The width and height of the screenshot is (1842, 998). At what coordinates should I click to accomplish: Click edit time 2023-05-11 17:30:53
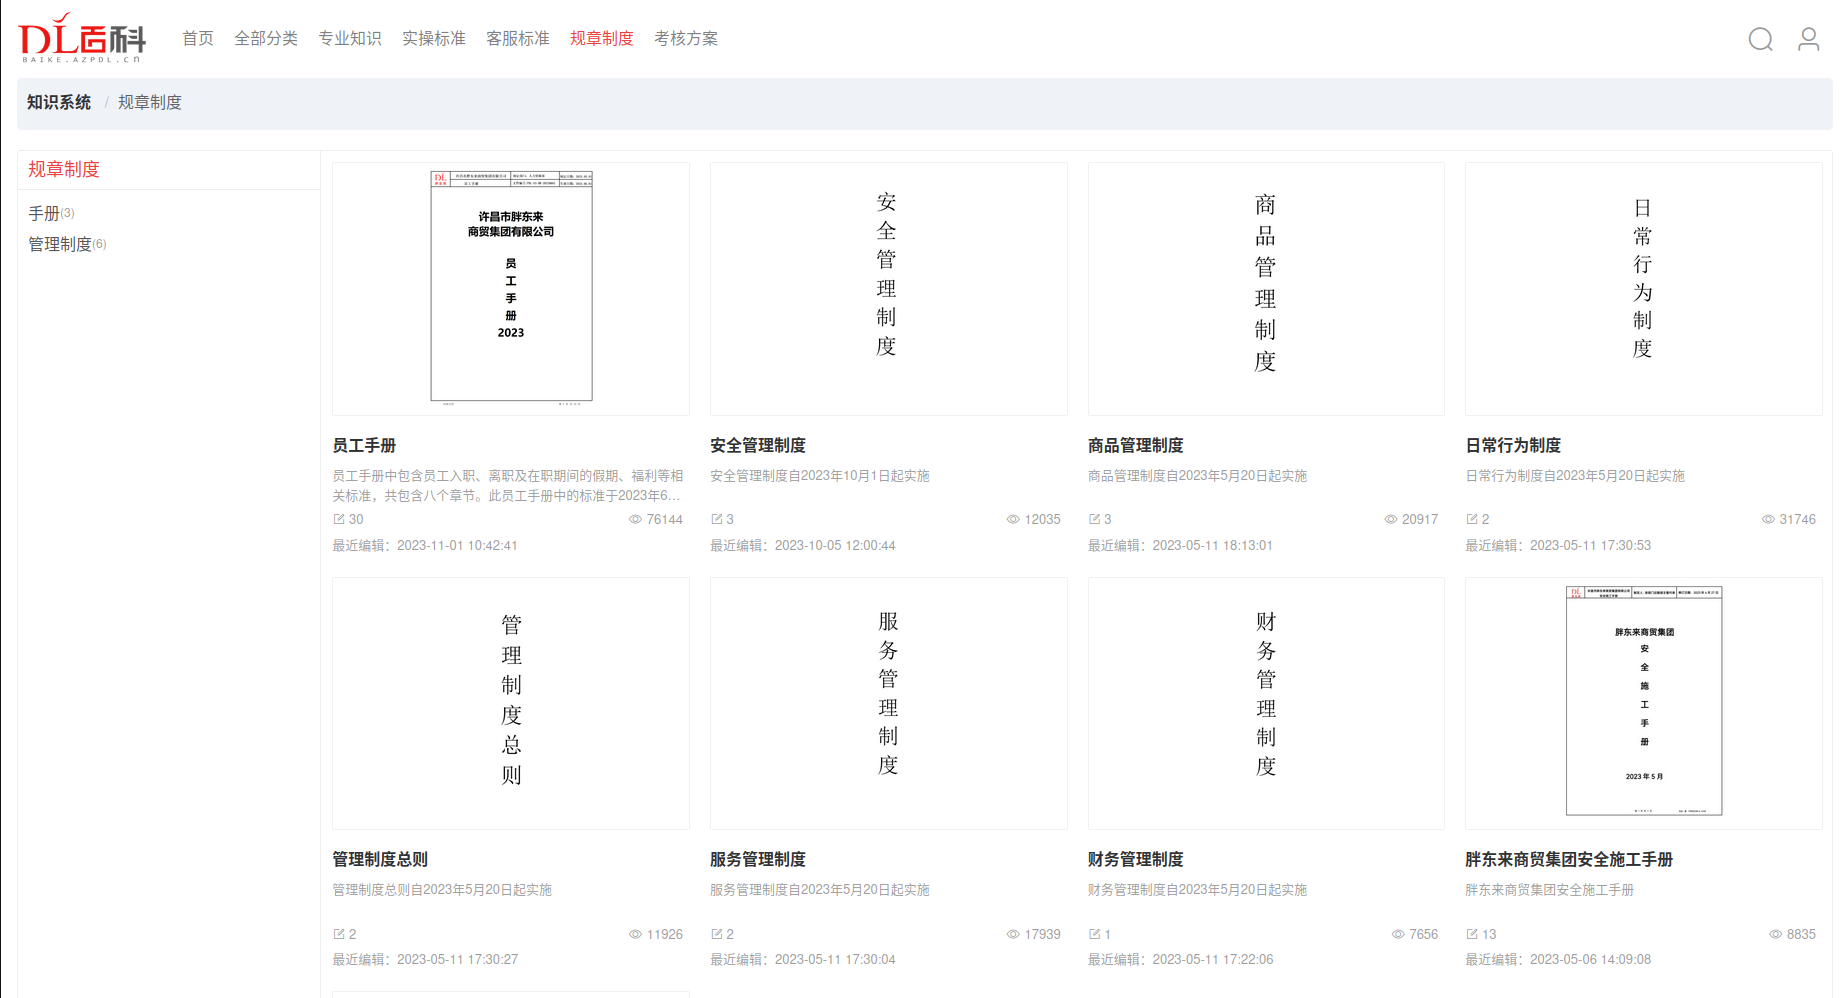[x=1590, y=545]
